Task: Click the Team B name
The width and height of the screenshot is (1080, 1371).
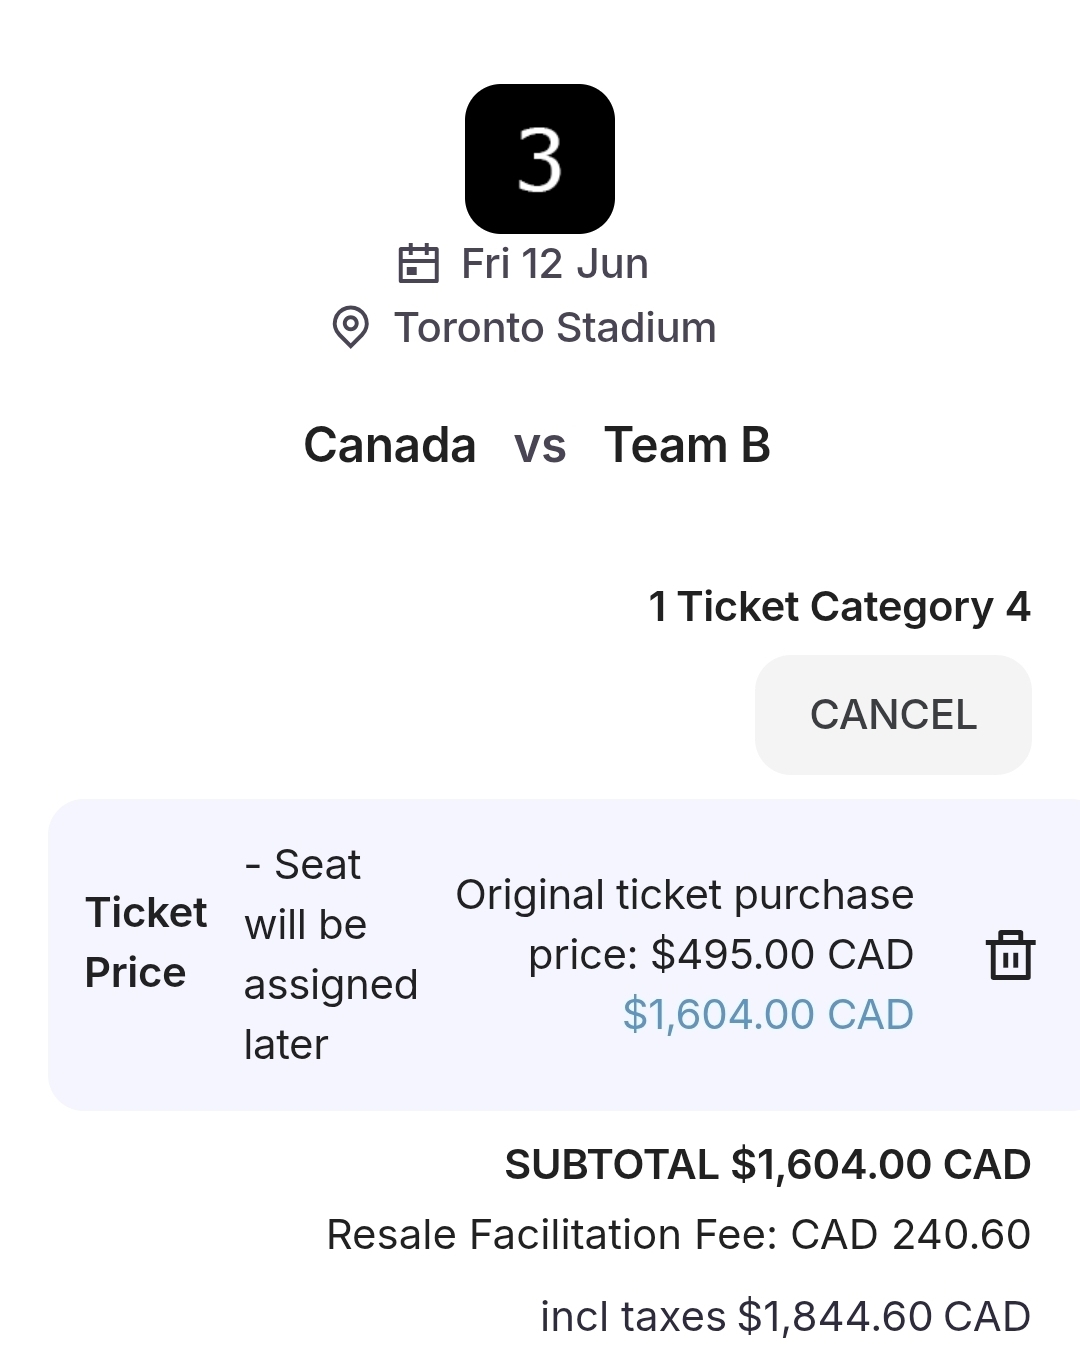Action: pyautogui.click(x=687, y=445)
